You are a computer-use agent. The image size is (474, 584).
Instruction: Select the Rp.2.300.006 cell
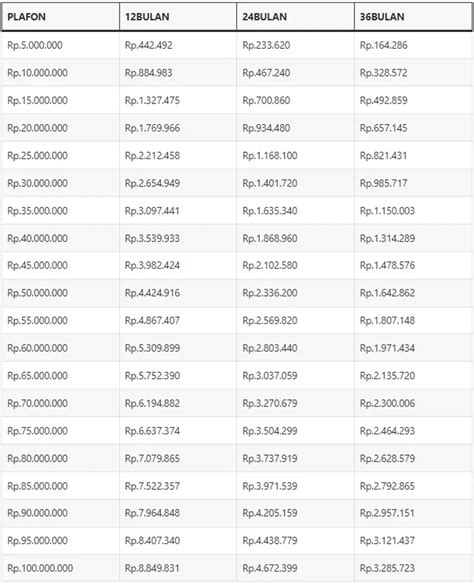click(413, 403)
